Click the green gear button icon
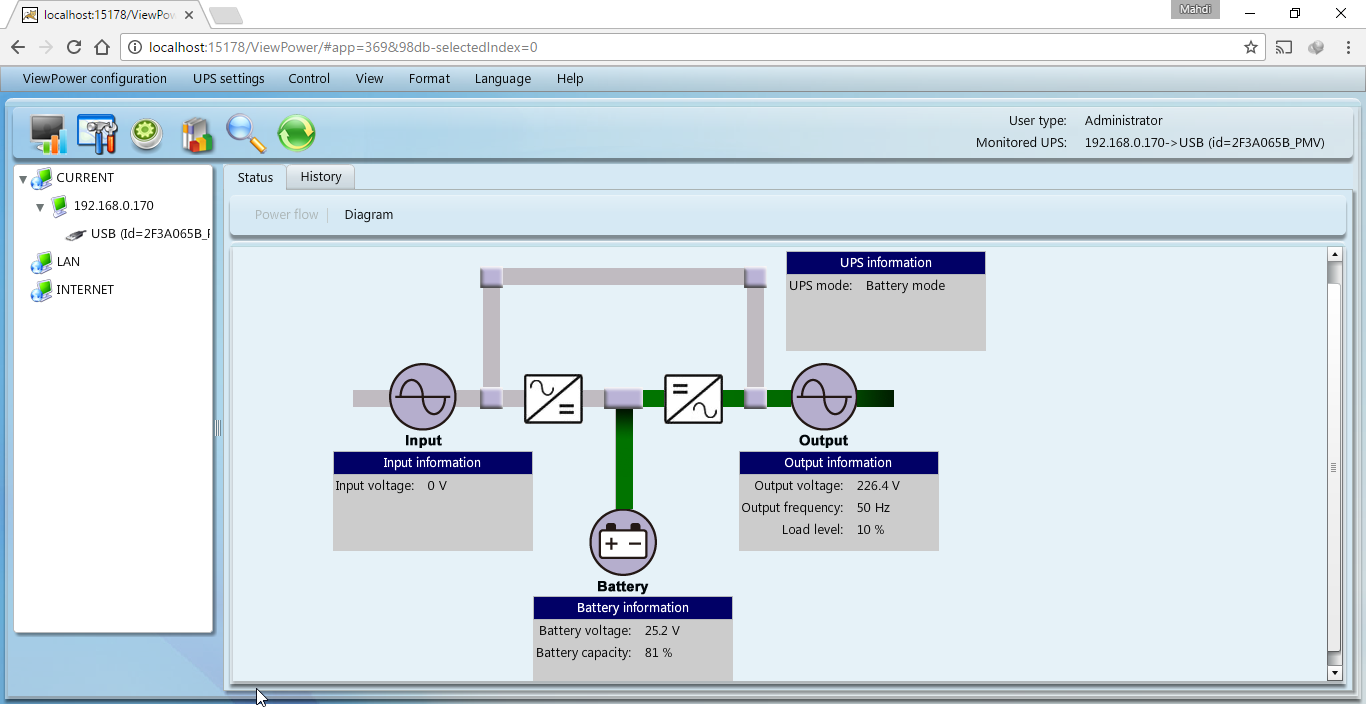The image size is (1366, 728). click(x=147, y=134)
